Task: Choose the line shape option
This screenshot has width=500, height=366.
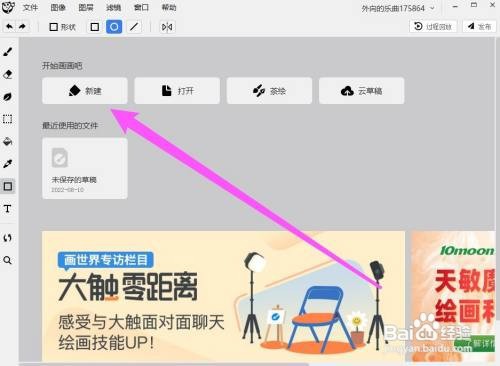Action: click(134, 27)
